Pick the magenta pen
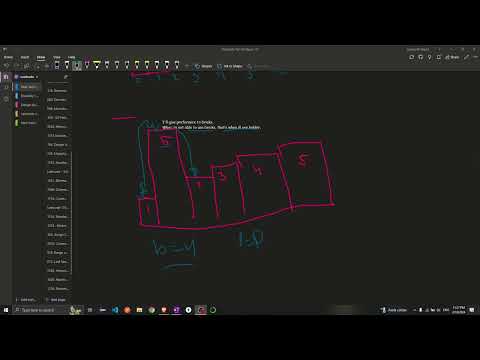The width and height of the screenshot is (480, 360). 87,65
